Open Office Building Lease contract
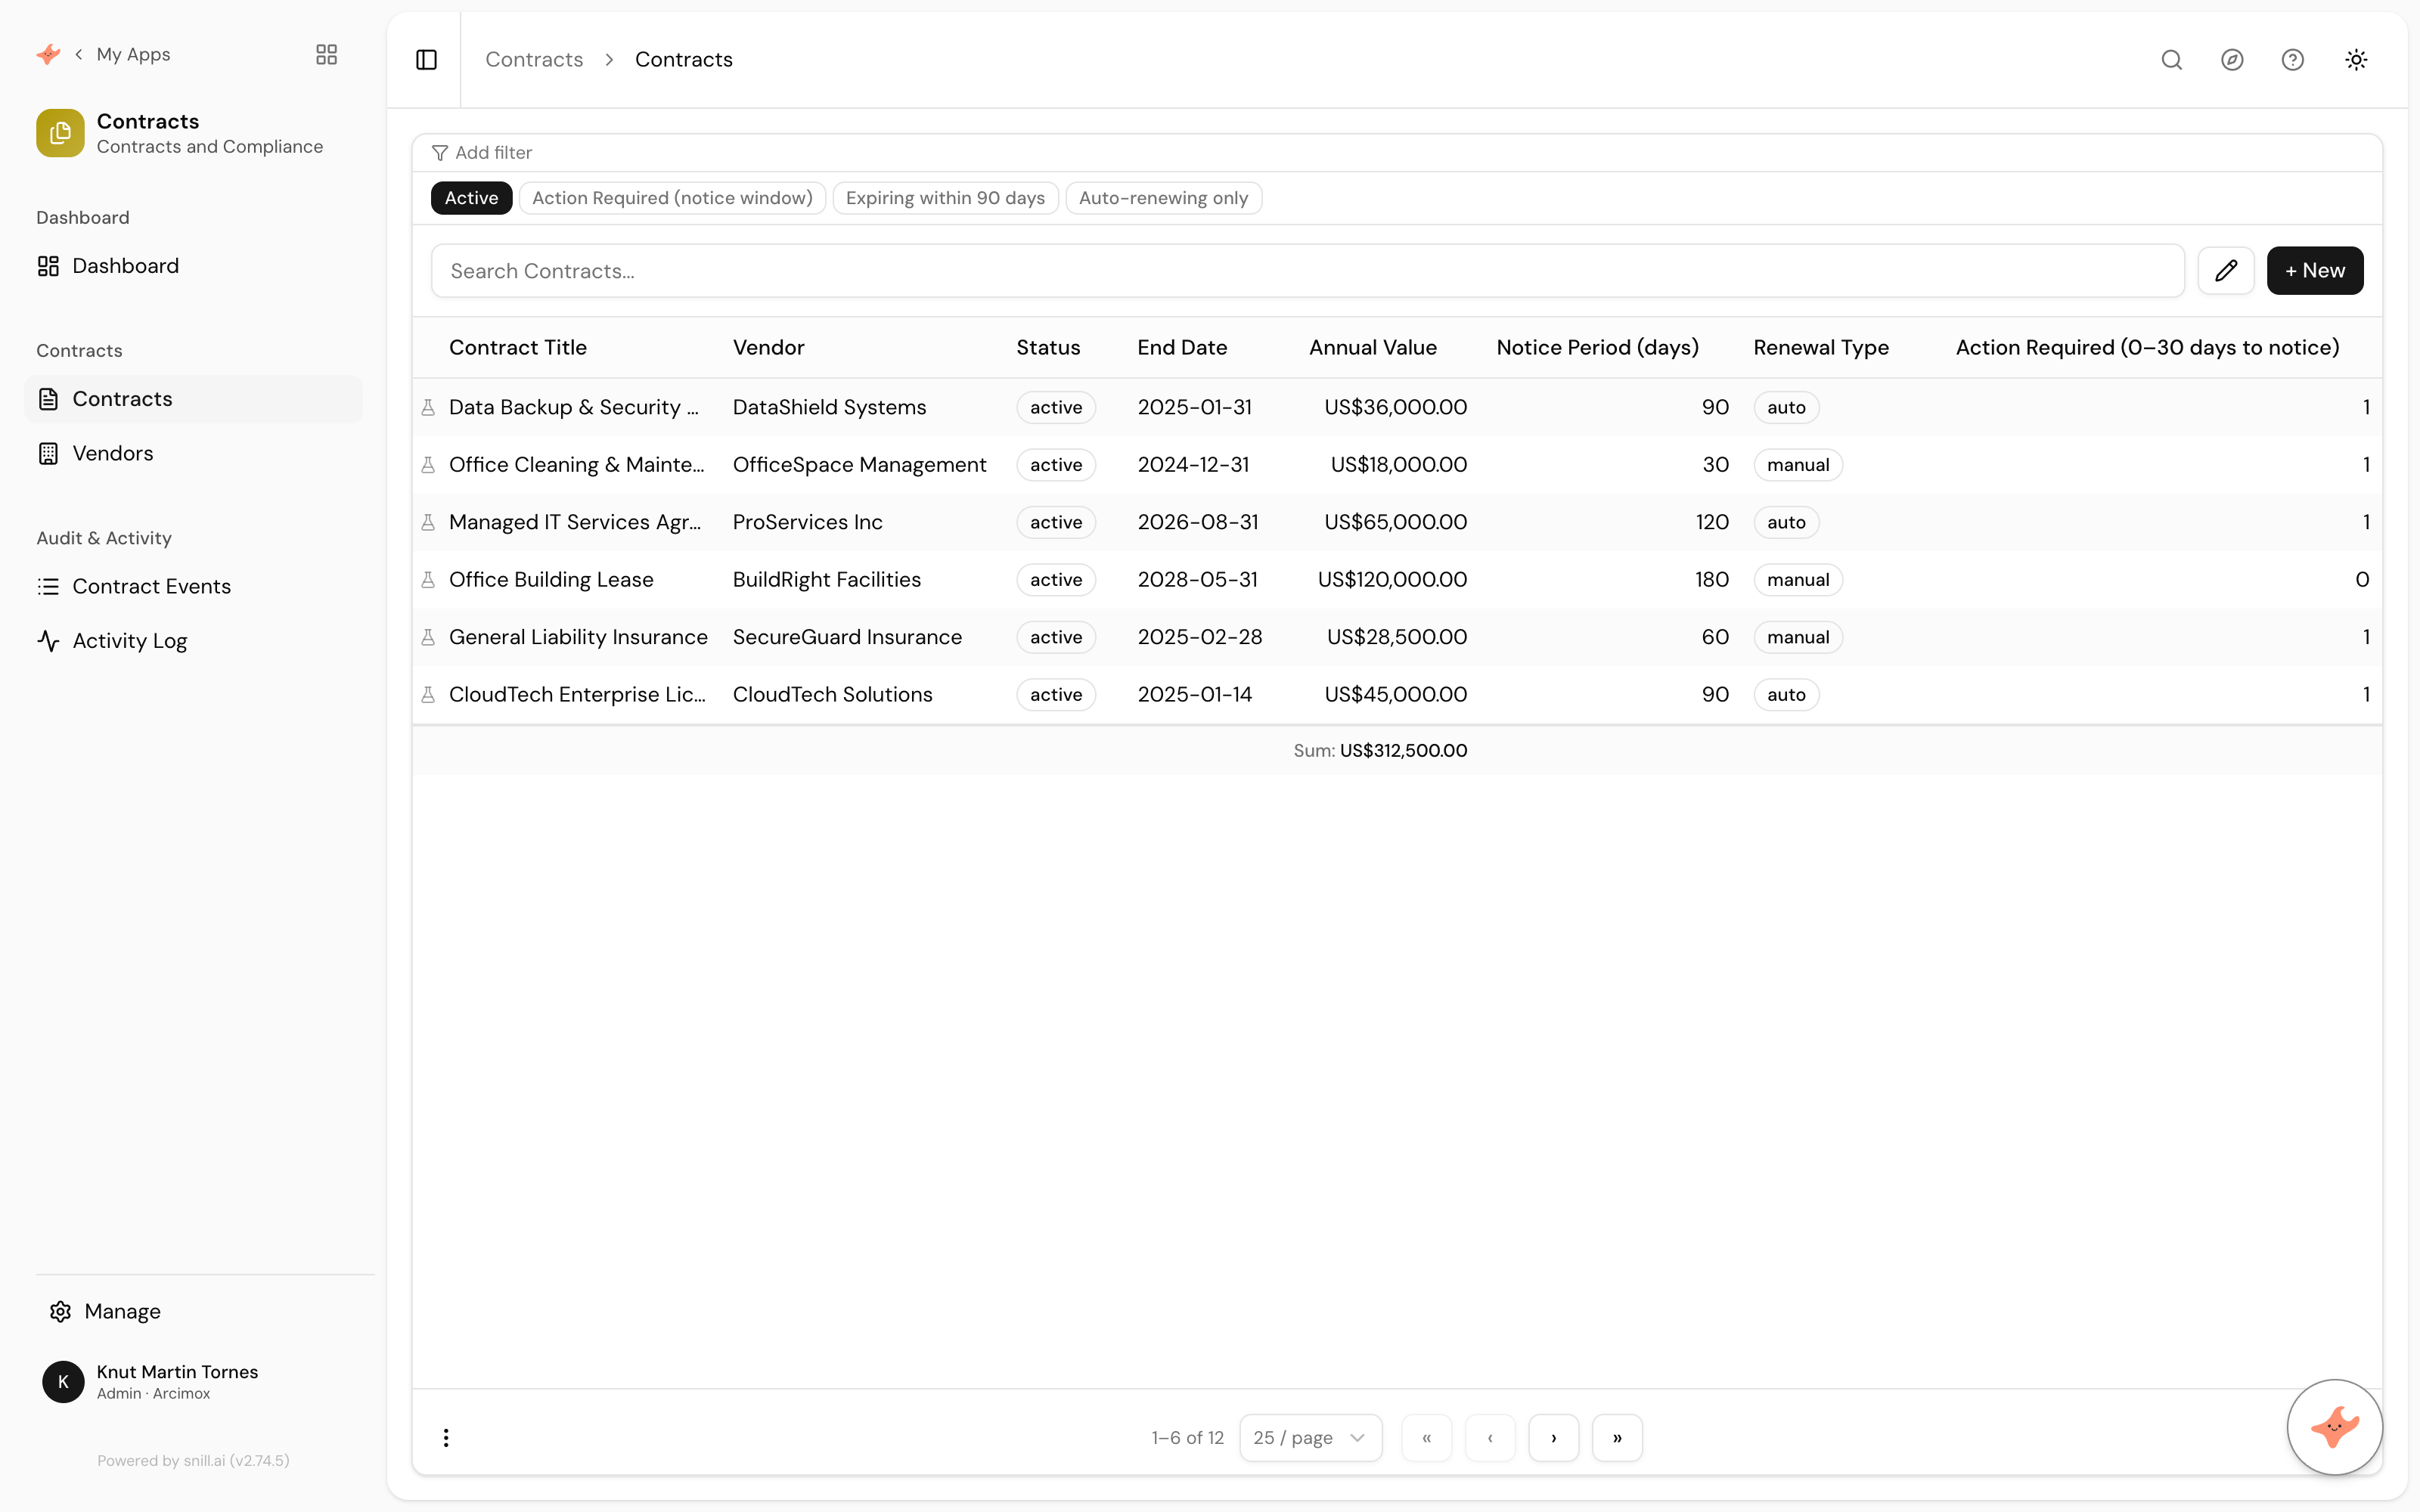The image size is (2420, 1512). pyautogui.click(x=551, y=580)
